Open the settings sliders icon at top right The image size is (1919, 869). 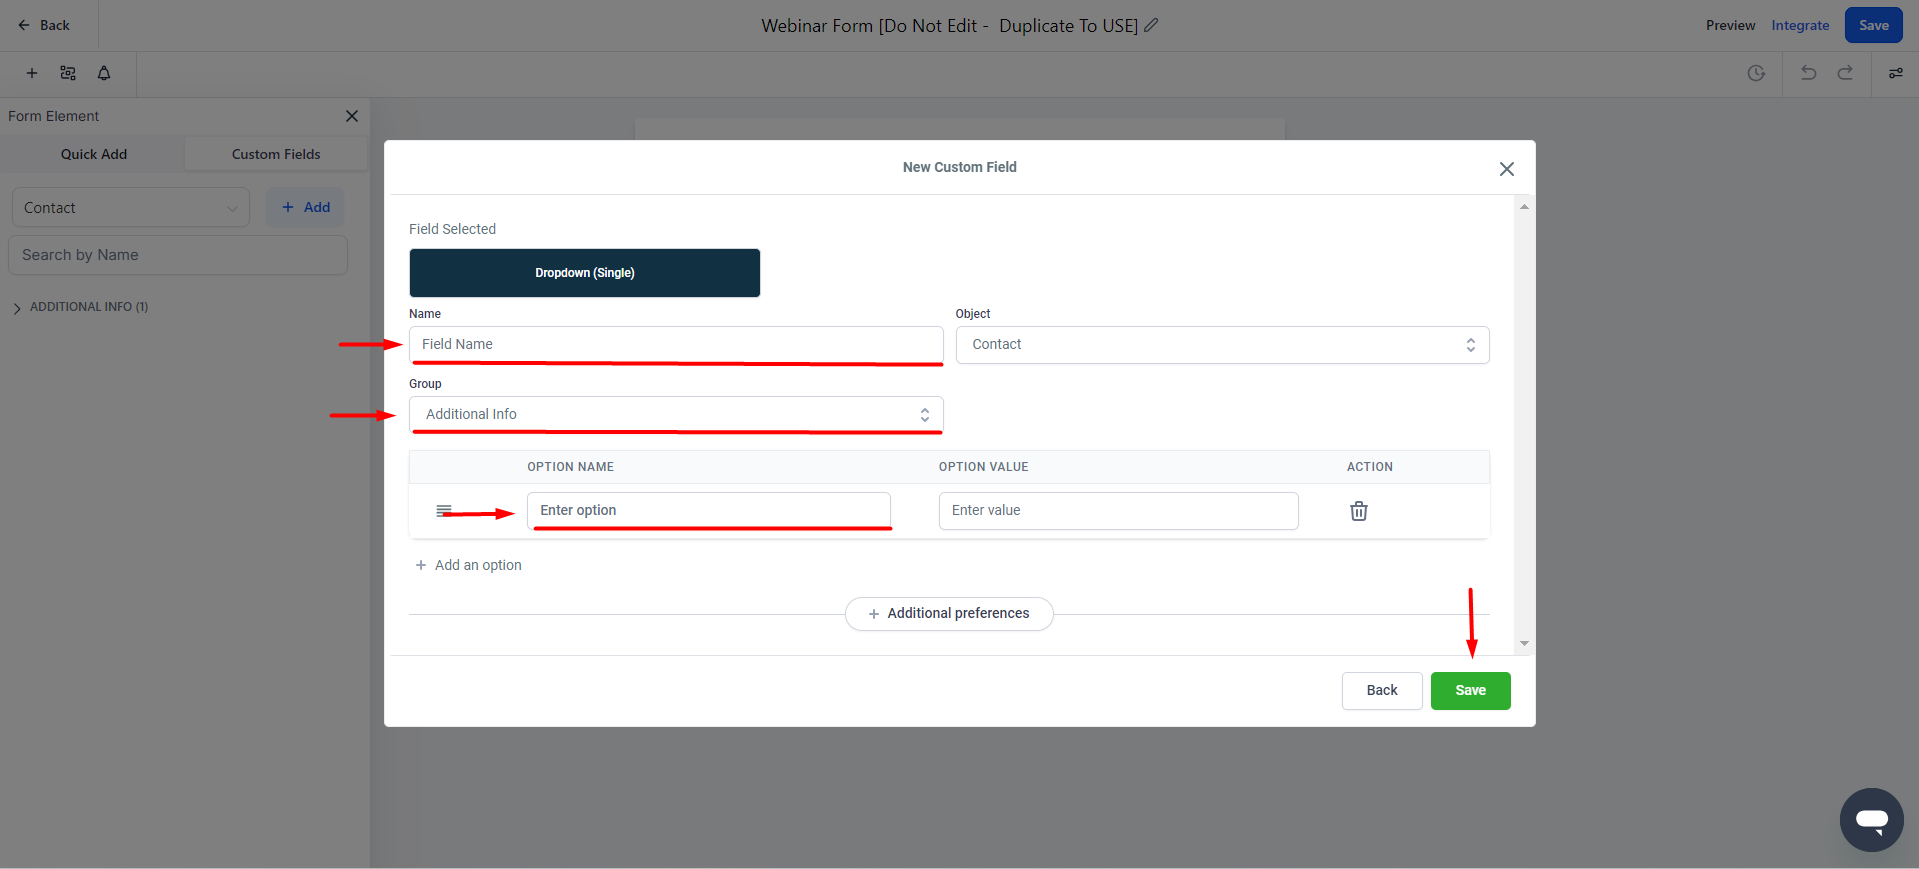click(x=1895, y=73)
